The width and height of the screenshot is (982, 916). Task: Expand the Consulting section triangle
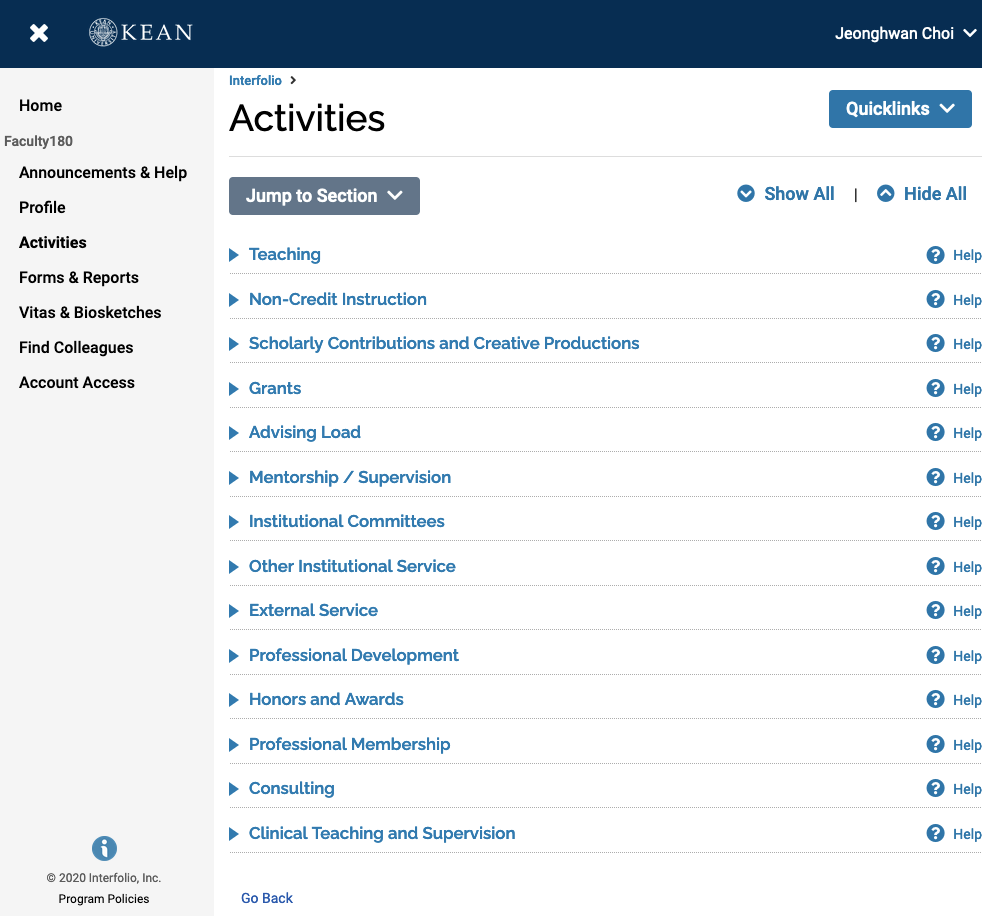point(234,788)
